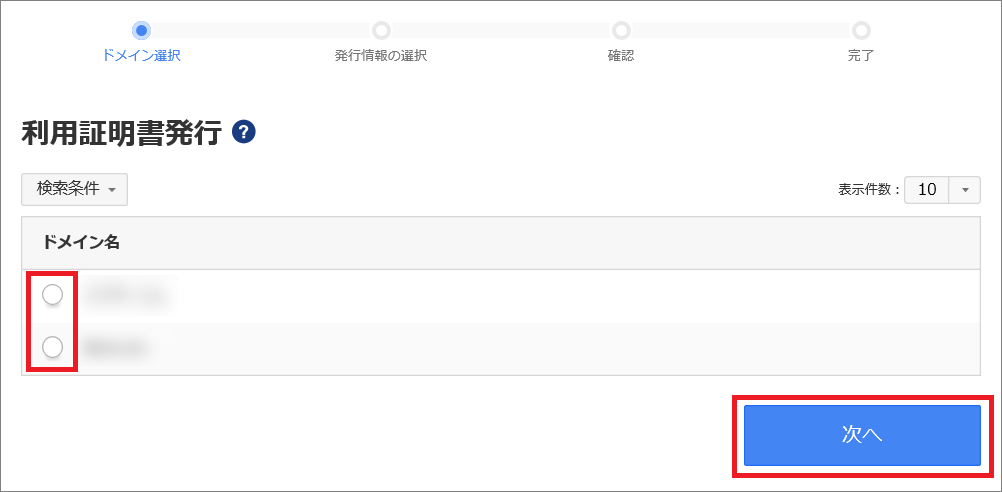This screenshot has height=492, width=1002.
Task: Open the 検索条件 dropdown
Action: point(75,189)
